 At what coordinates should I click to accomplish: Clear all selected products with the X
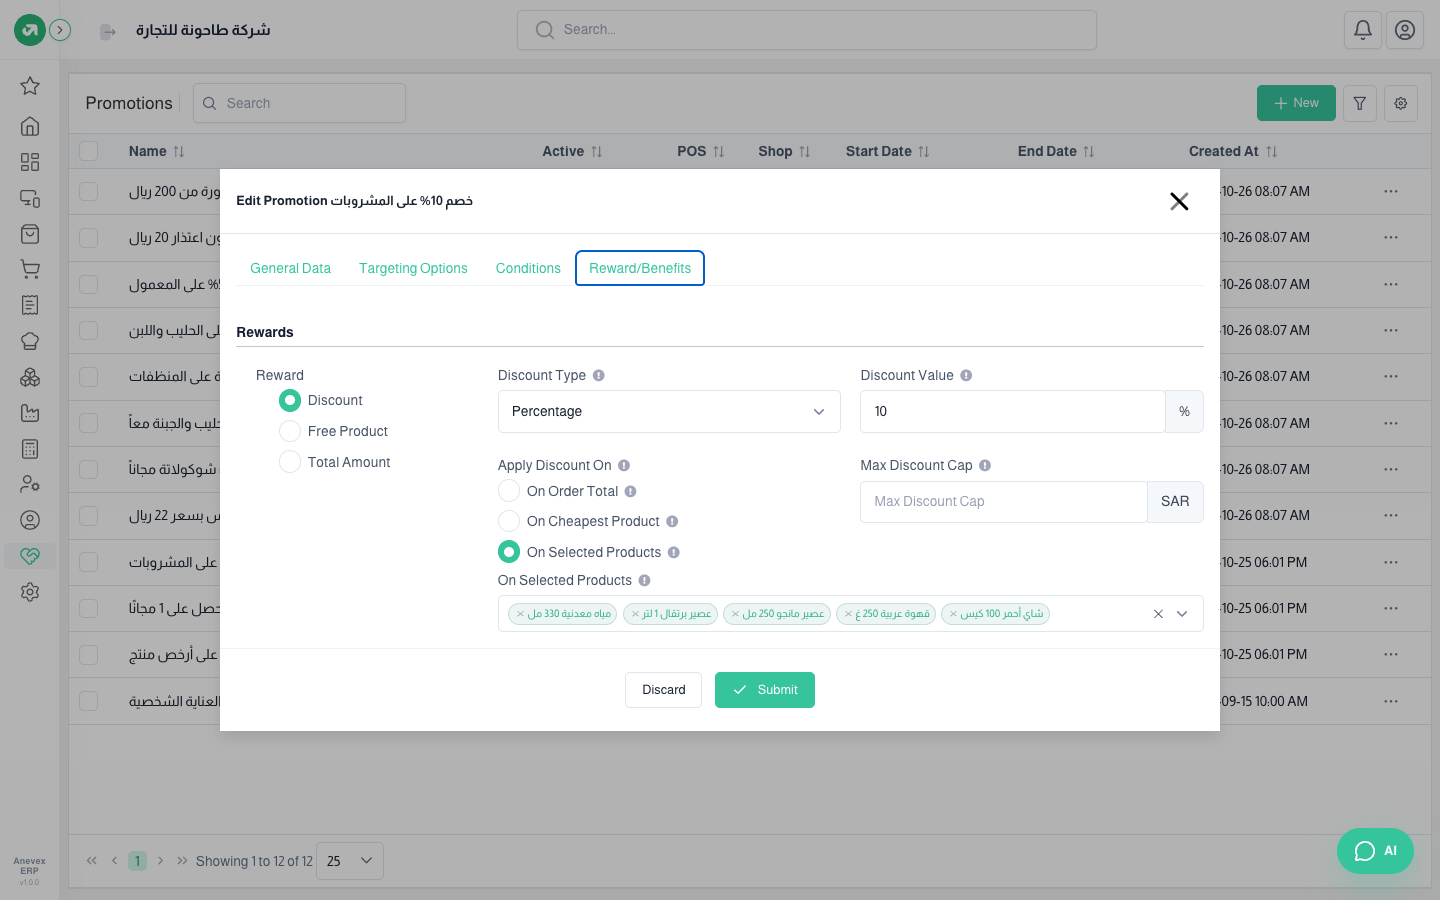1158,614
